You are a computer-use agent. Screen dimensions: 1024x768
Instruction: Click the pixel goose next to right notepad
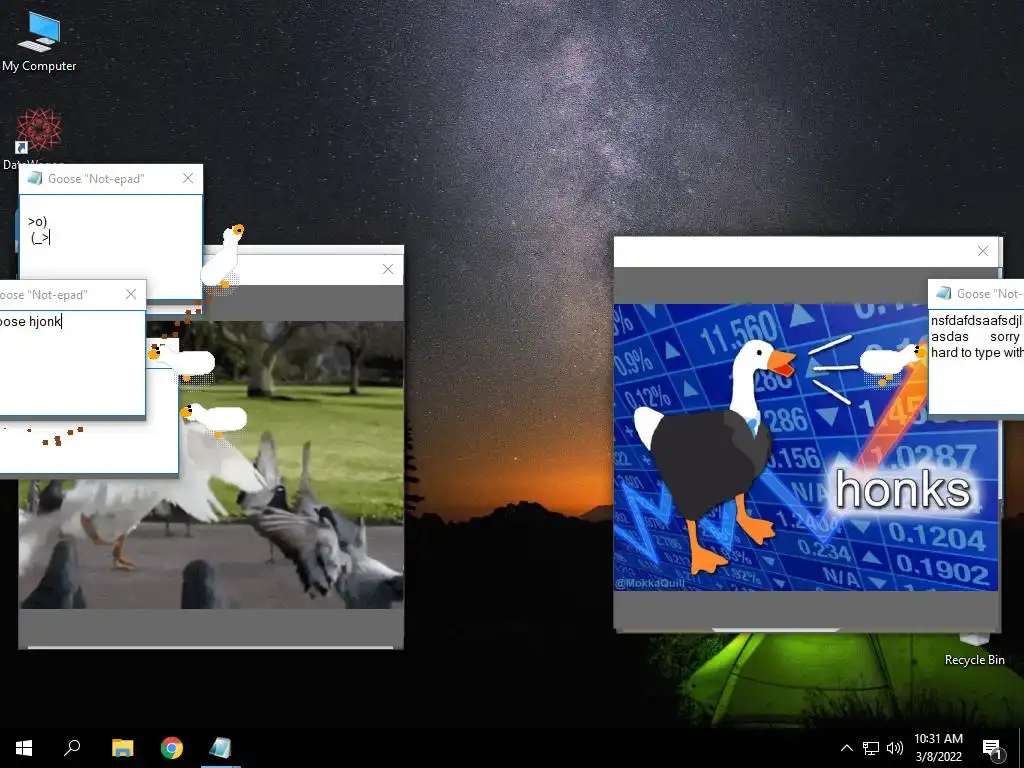(892, 362)
